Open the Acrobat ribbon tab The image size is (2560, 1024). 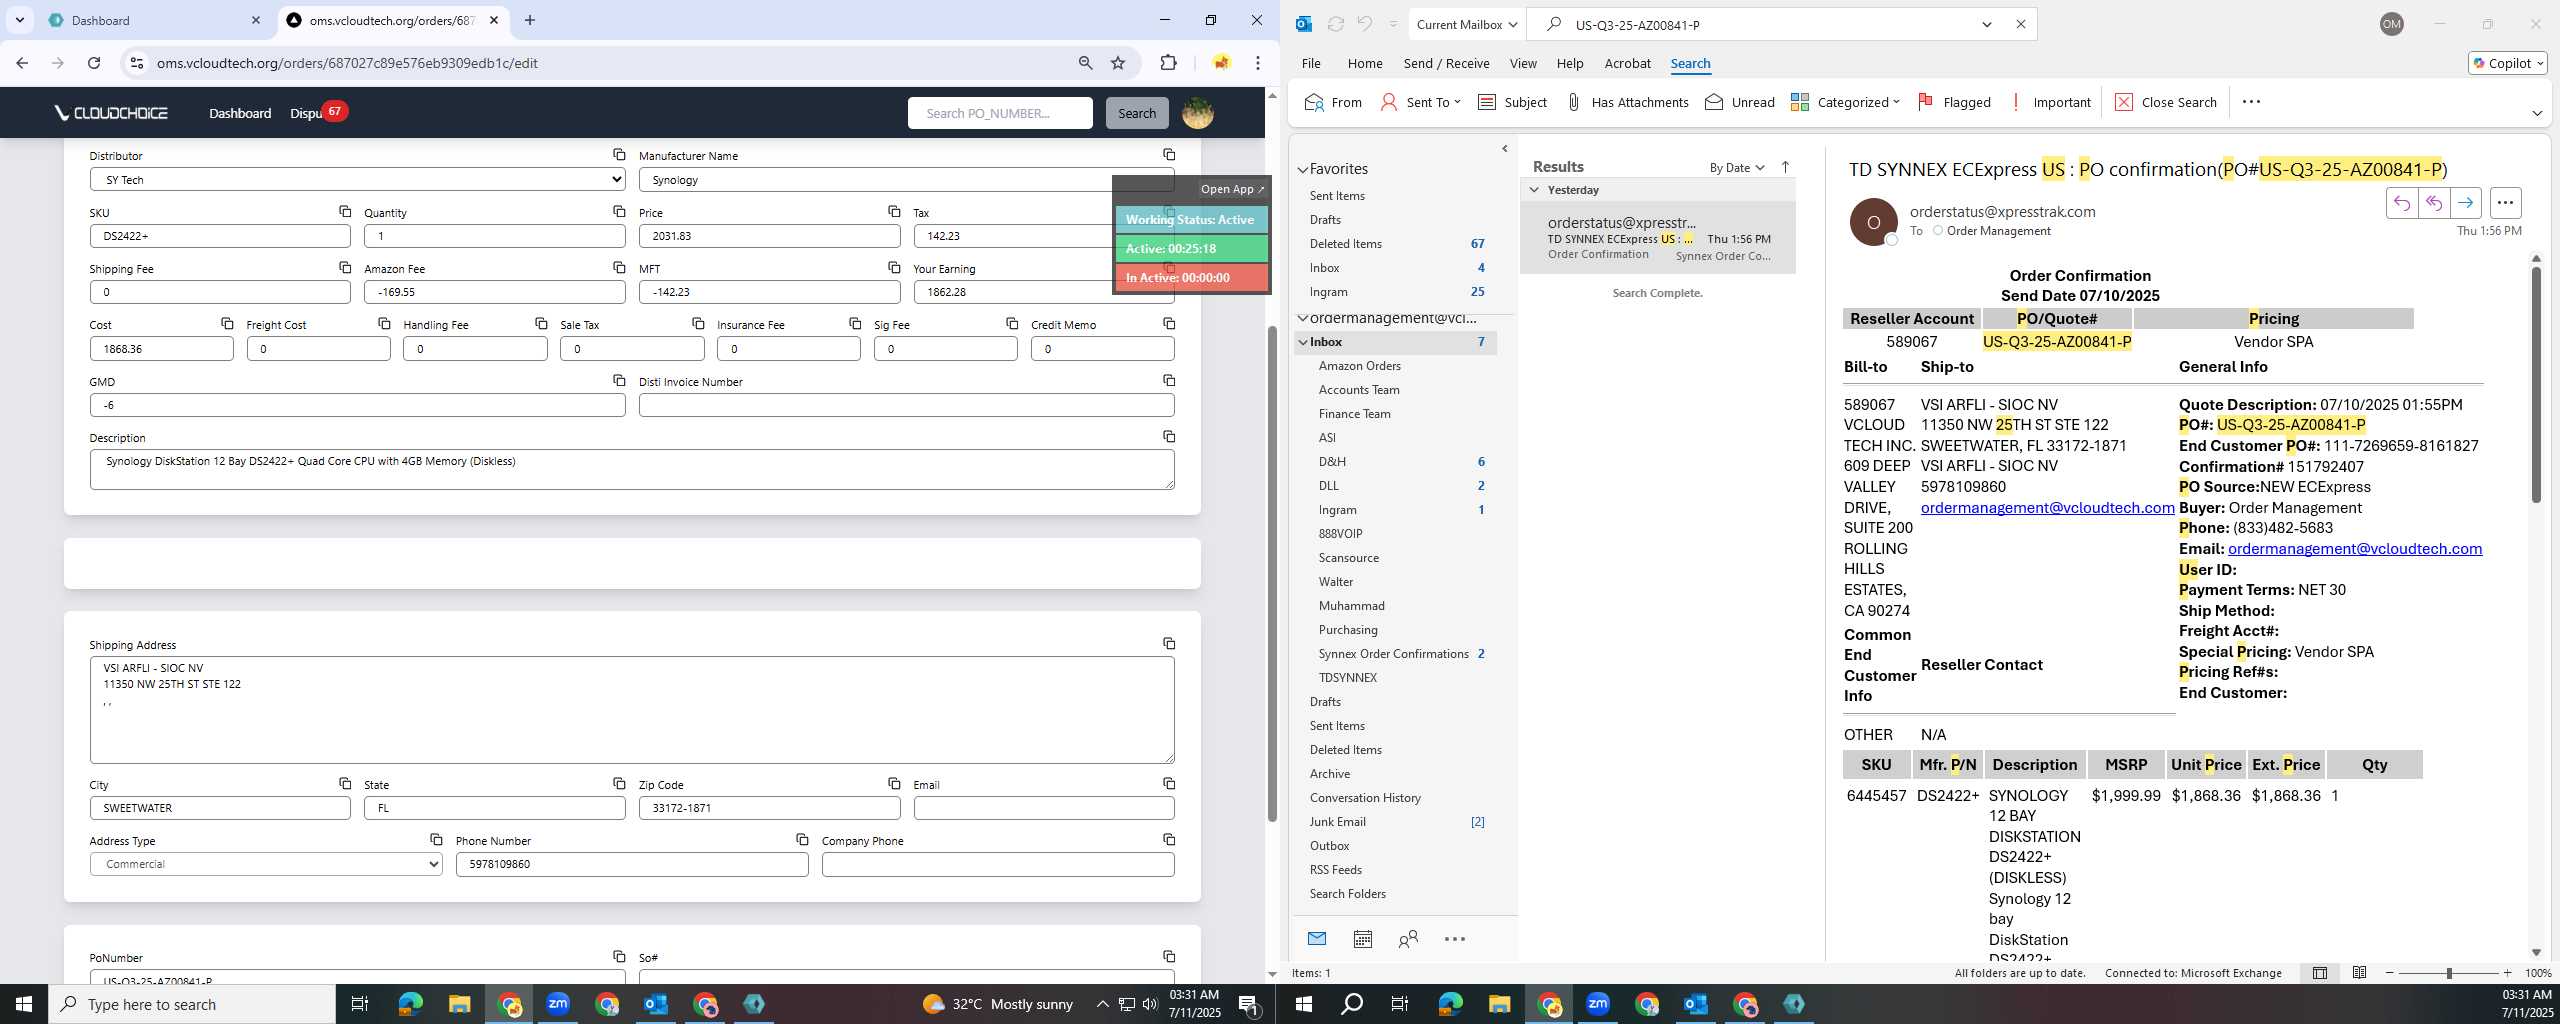[1627, 63]
